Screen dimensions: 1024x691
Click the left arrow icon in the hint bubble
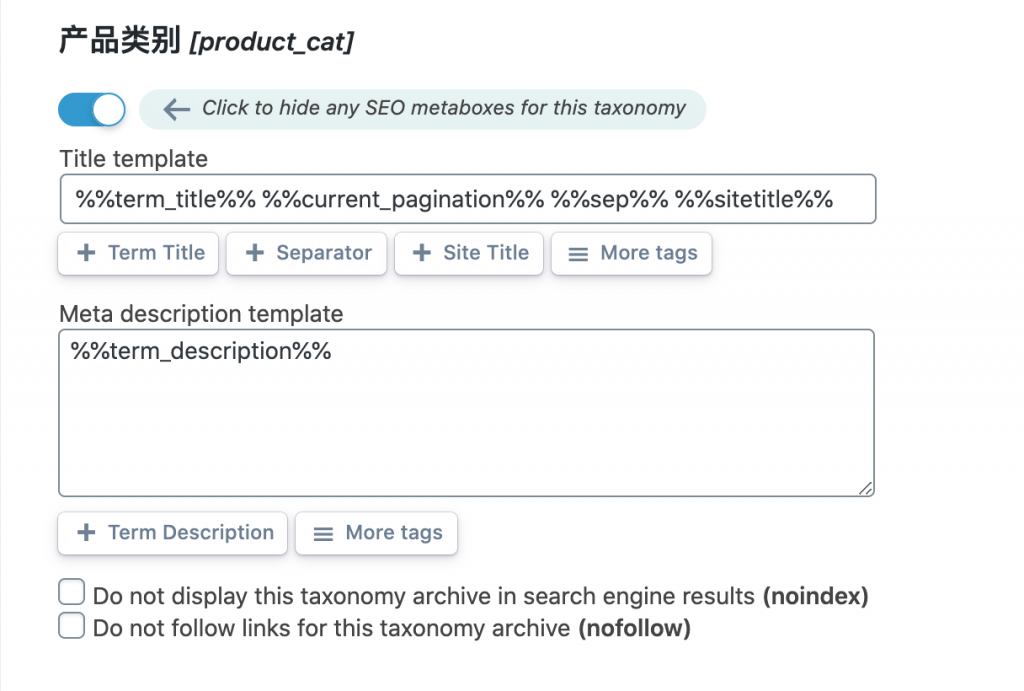click(x=177, y=109)
